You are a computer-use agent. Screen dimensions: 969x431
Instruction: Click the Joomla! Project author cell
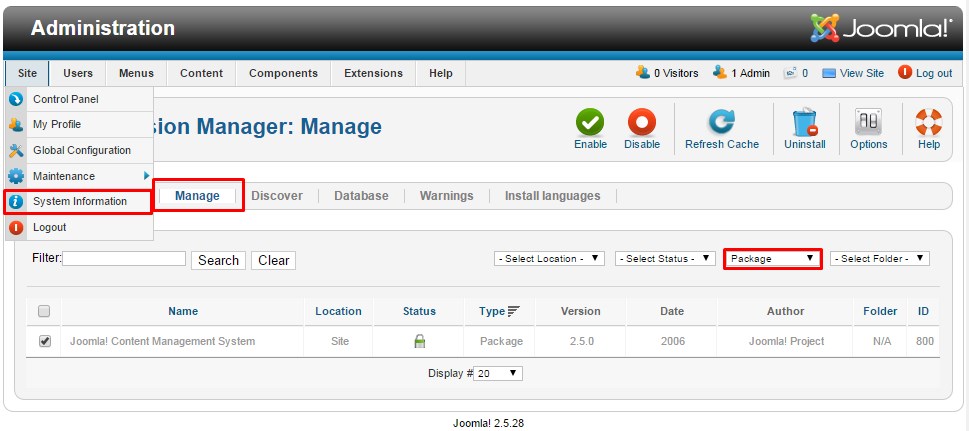pos(786,341)
